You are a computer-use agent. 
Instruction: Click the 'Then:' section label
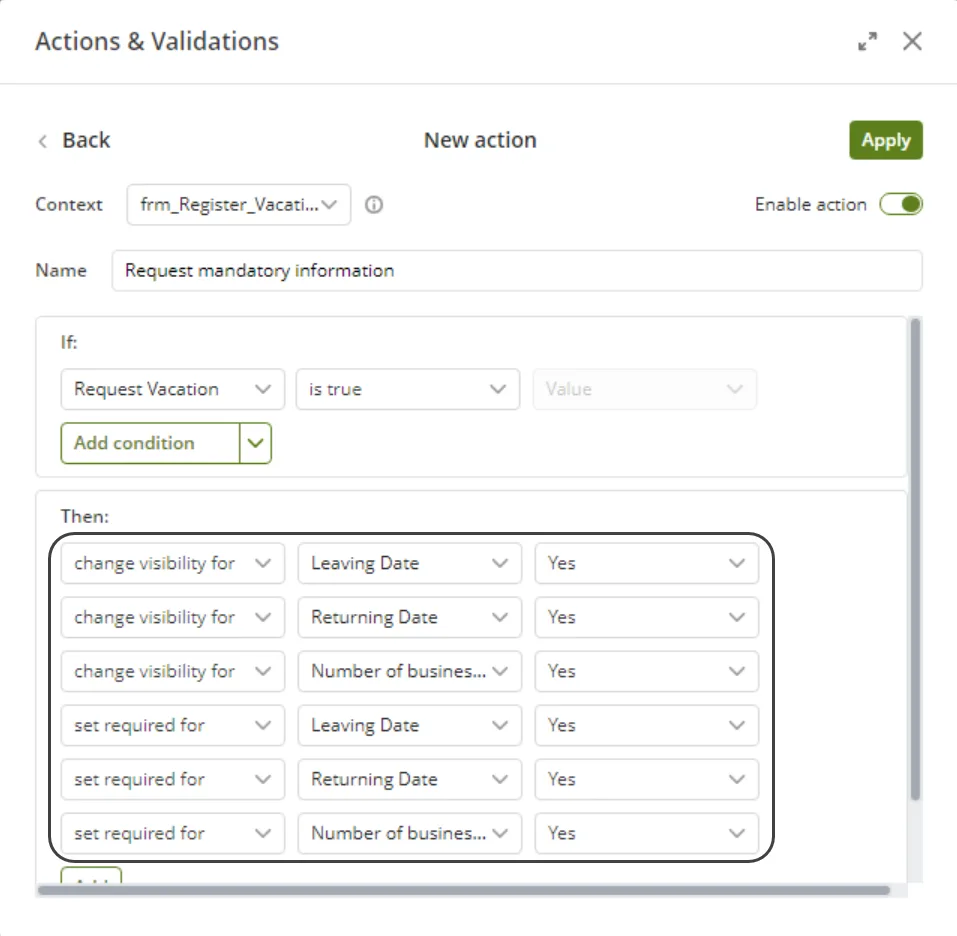[x=85, y=517]
